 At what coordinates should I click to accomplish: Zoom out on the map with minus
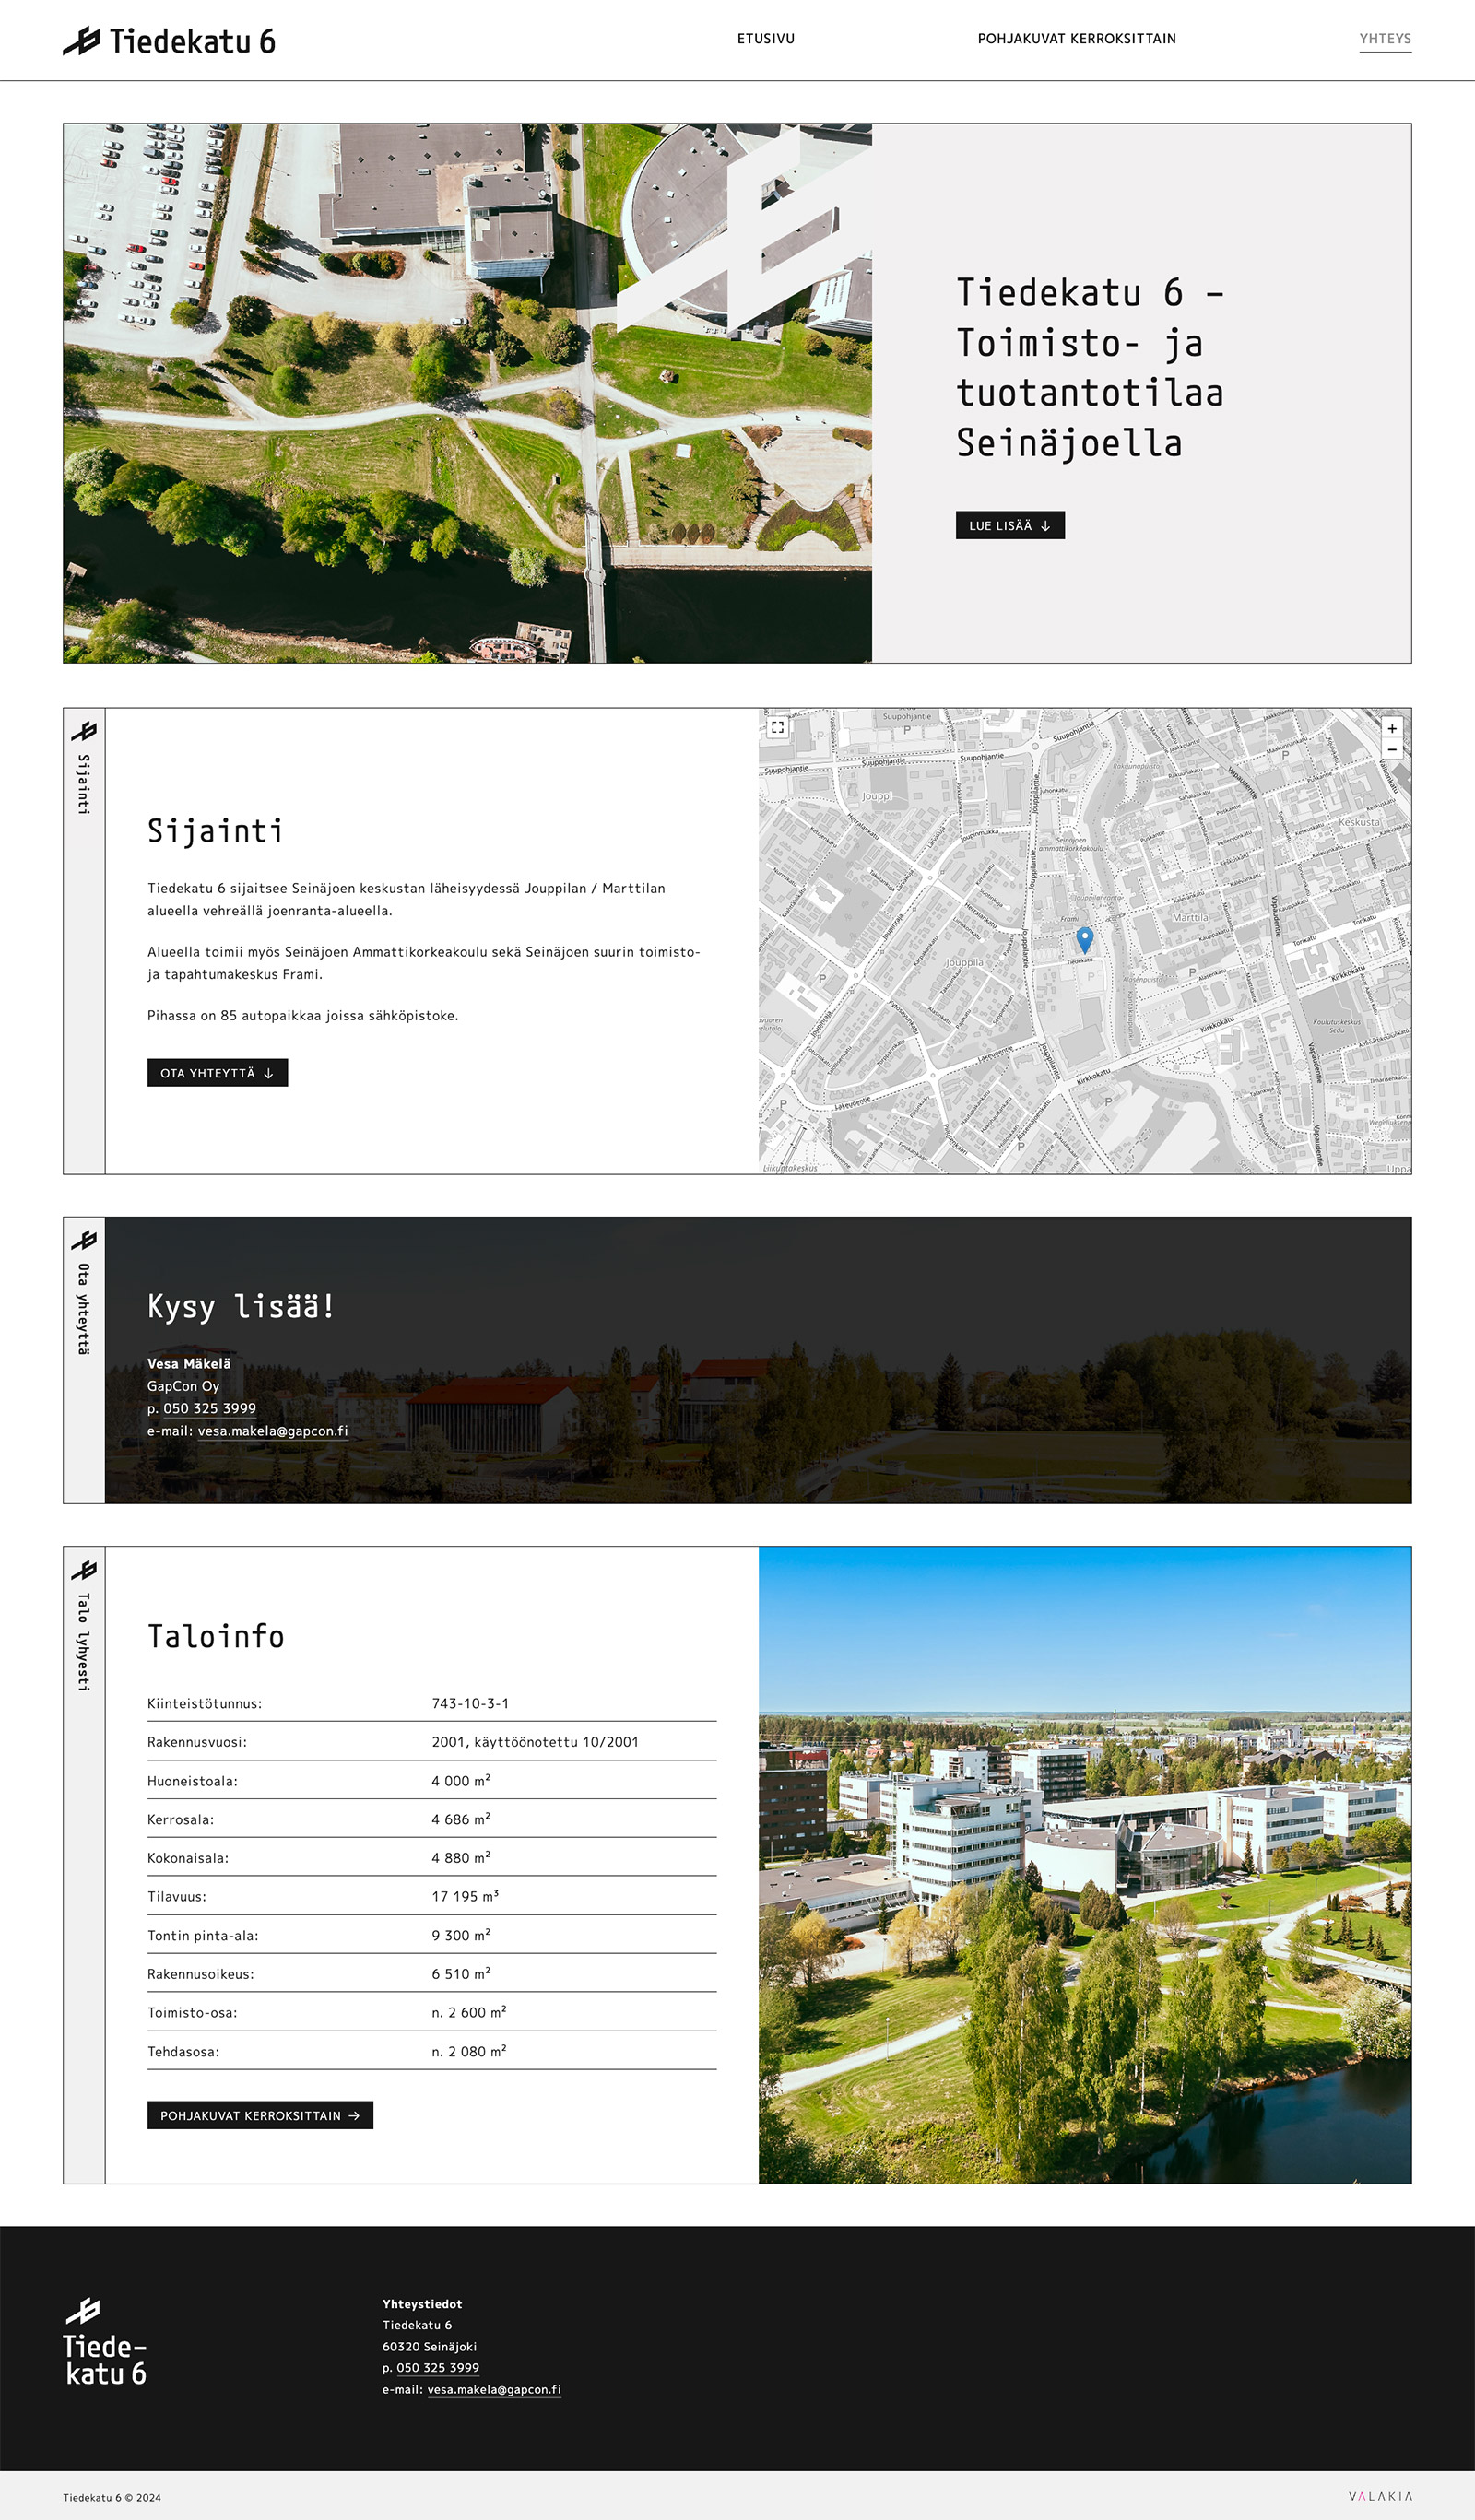(1391, 749)
